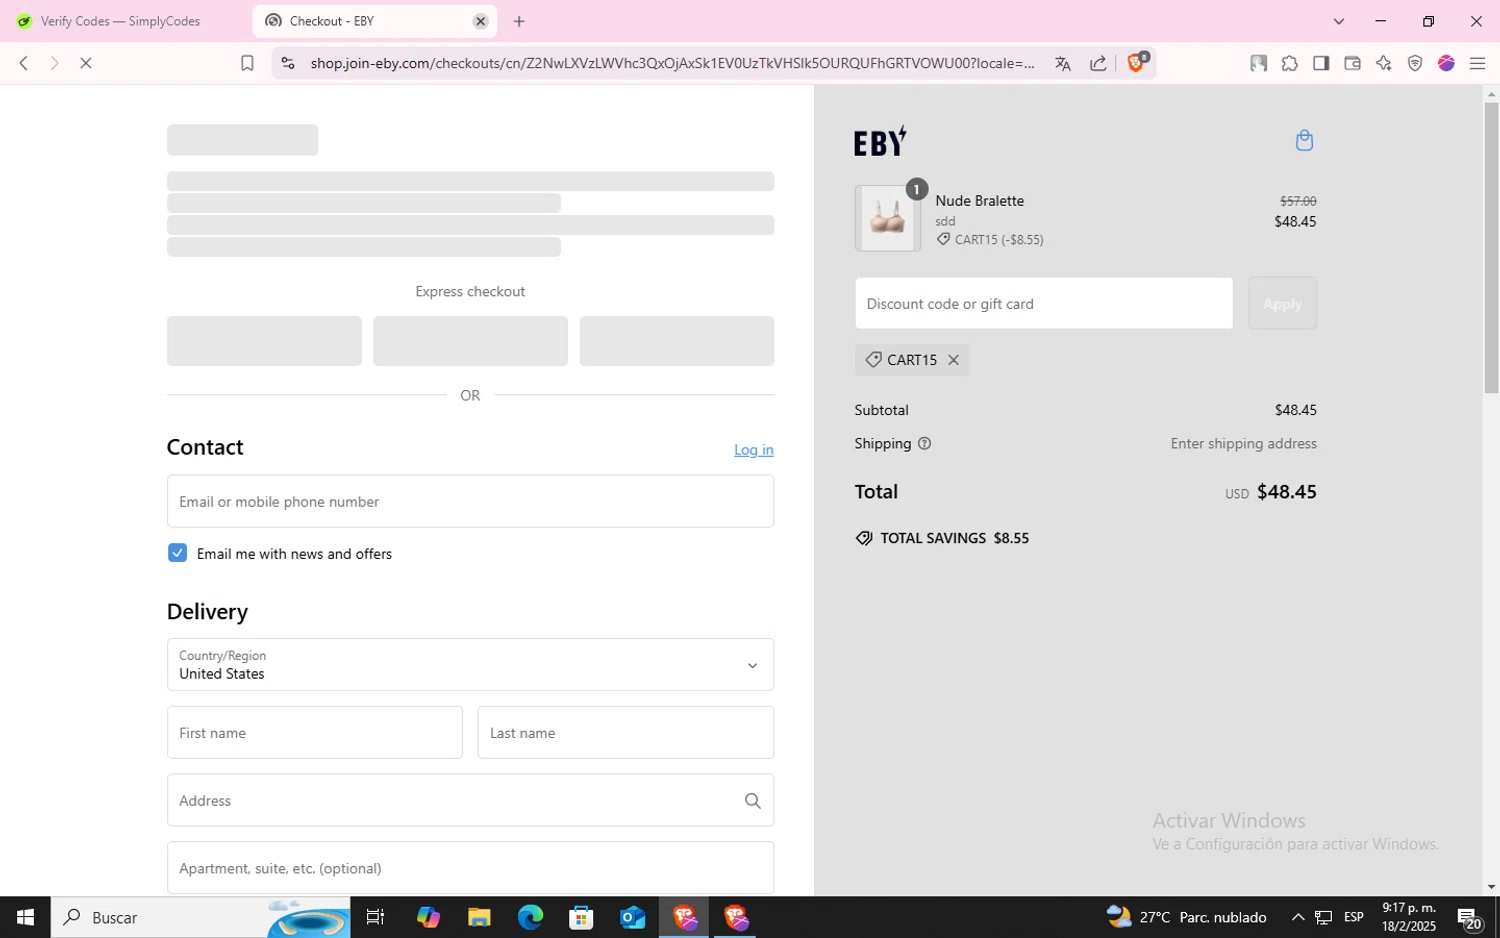The width and height of the screenshot is (1500, 938).
Task: Open the Brave Wallet icon
Action: click(1352, 63)
